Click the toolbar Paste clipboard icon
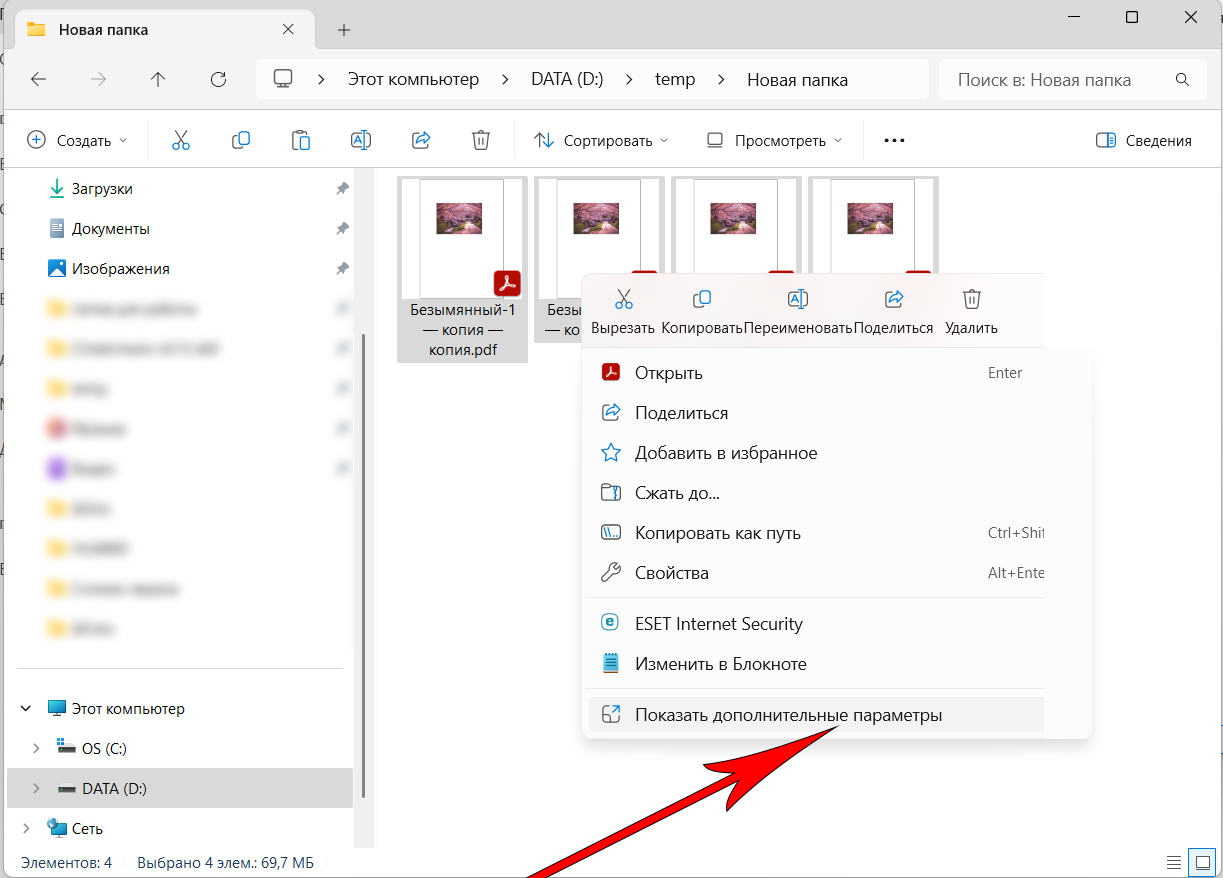Screen dimensions: 1223x878 coord(301,141)
